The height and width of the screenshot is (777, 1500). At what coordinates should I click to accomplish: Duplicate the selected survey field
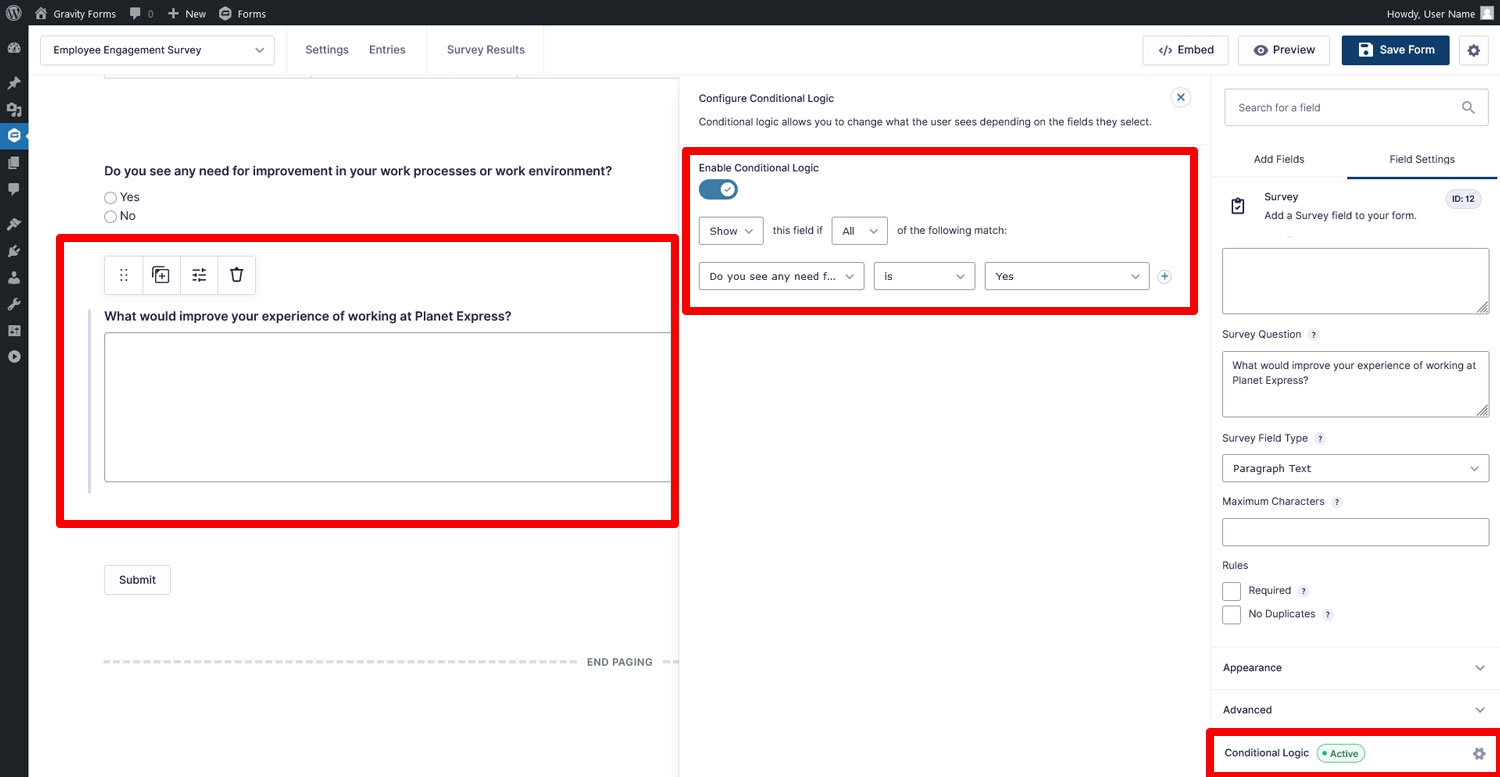pyautogui.click(x=161, y=275)
